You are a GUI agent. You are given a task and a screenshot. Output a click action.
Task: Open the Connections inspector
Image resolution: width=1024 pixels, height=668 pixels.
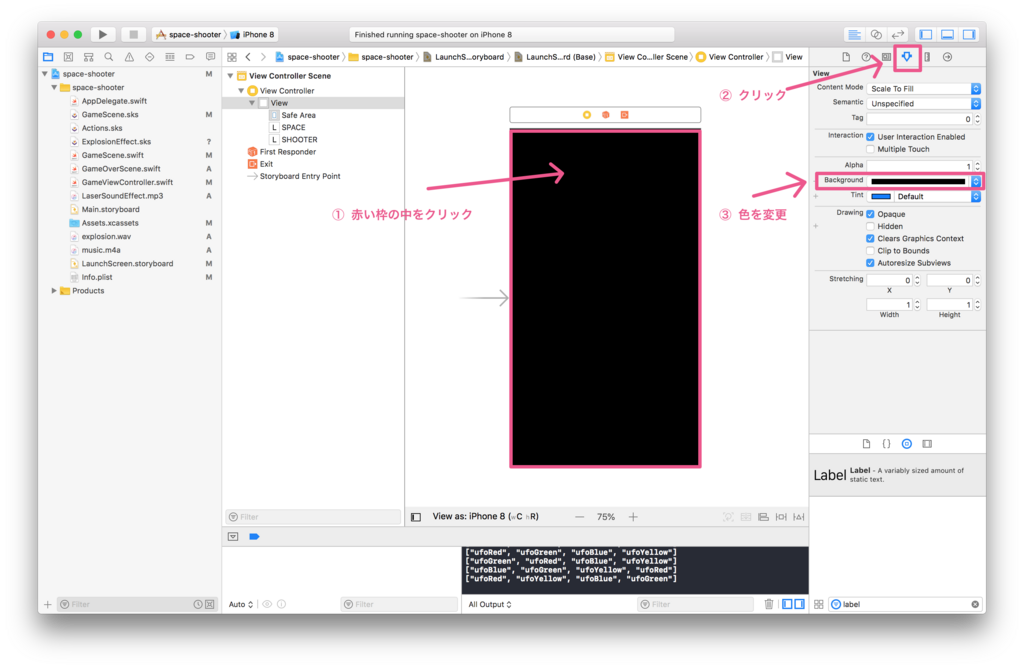tap(947, 56)
